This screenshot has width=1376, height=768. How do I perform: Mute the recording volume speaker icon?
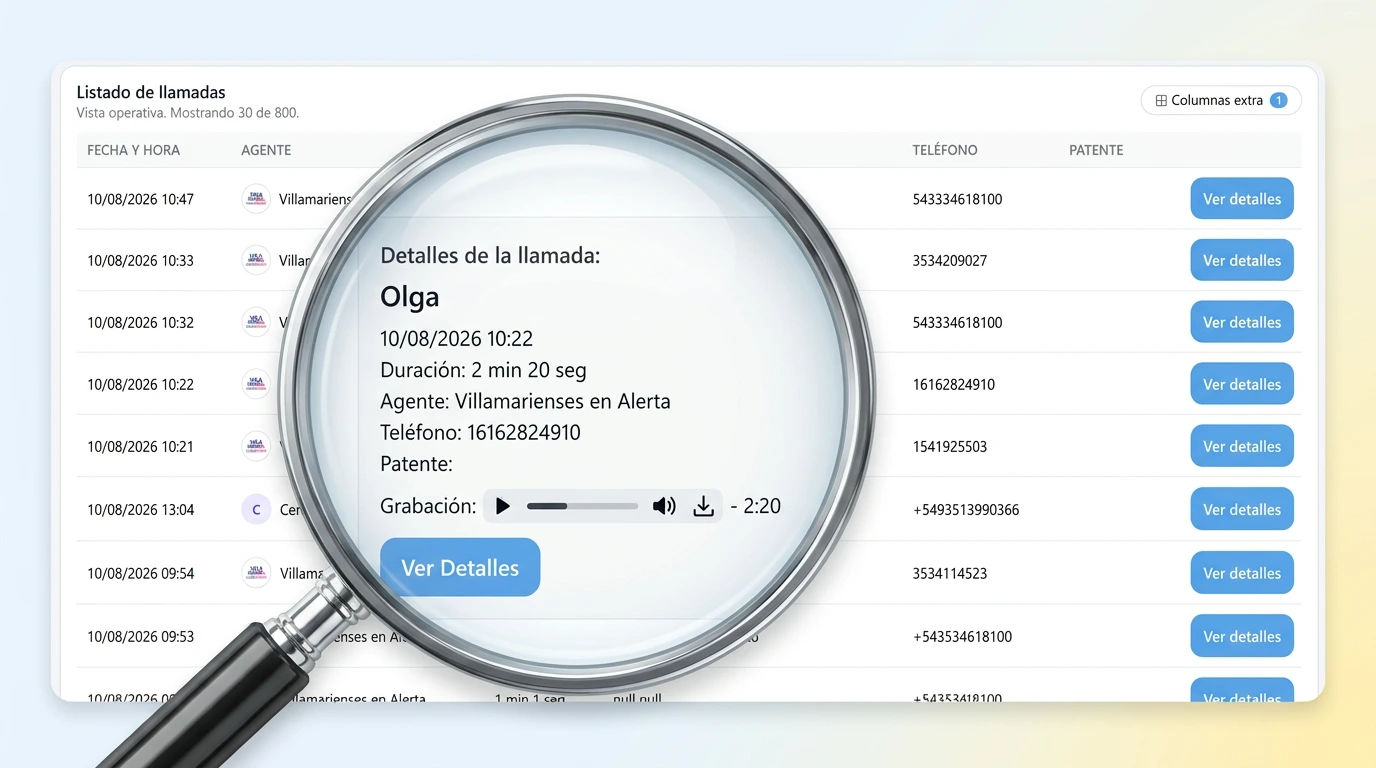664,506
